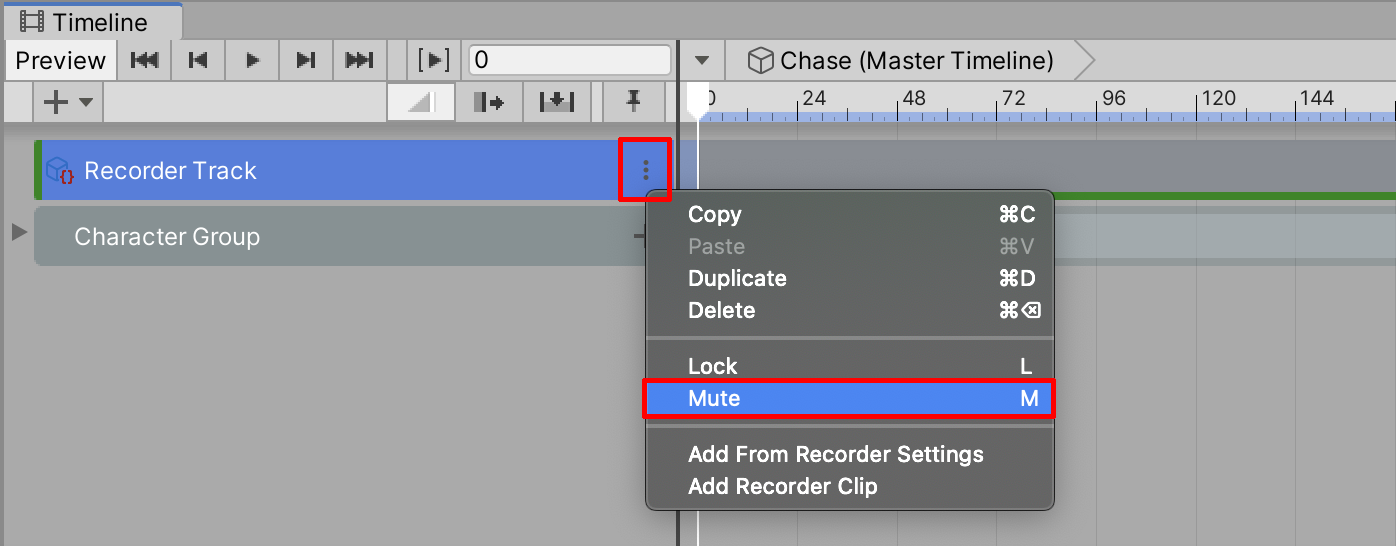This screenshot has height=546, width=1396.
Task: Enable Replace edit mode
Action: tap(556, 101)
